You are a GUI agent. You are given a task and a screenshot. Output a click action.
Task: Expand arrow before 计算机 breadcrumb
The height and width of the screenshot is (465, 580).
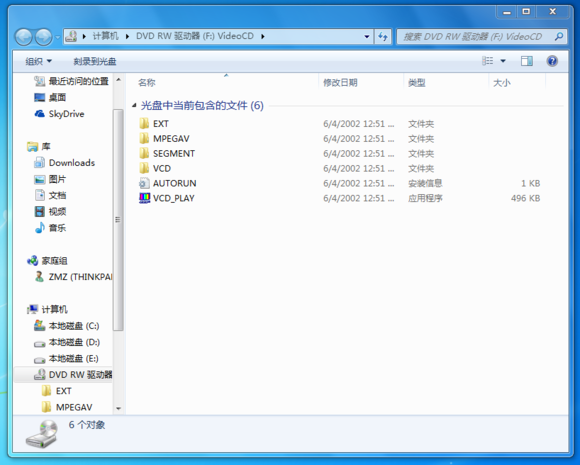pyautogui.click(x=84, y=36)
